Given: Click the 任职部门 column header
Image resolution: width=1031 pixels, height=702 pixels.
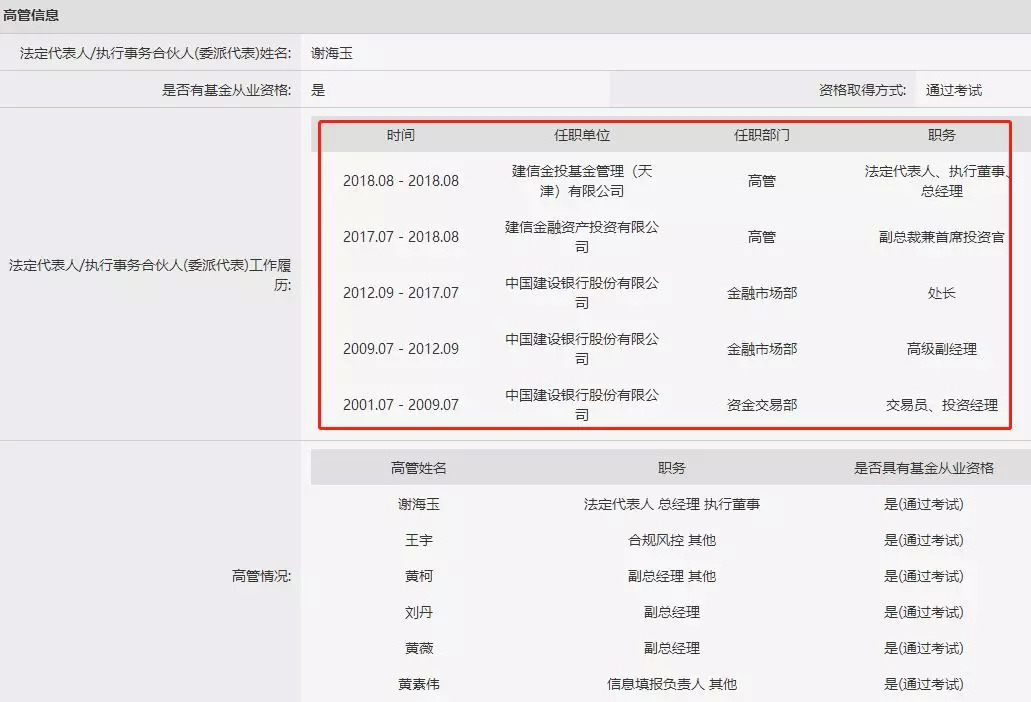Looking at the screenshot, I should (761, 135).
